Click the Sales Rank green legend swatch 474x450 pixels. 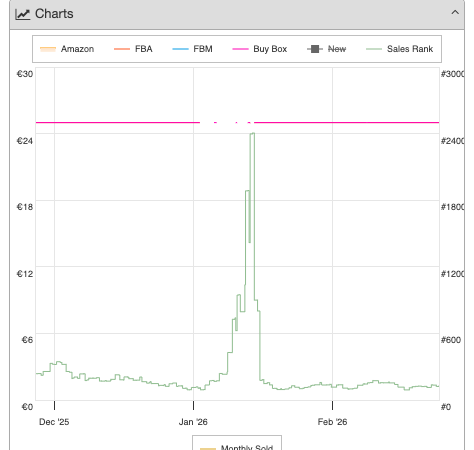click(374, 49)
